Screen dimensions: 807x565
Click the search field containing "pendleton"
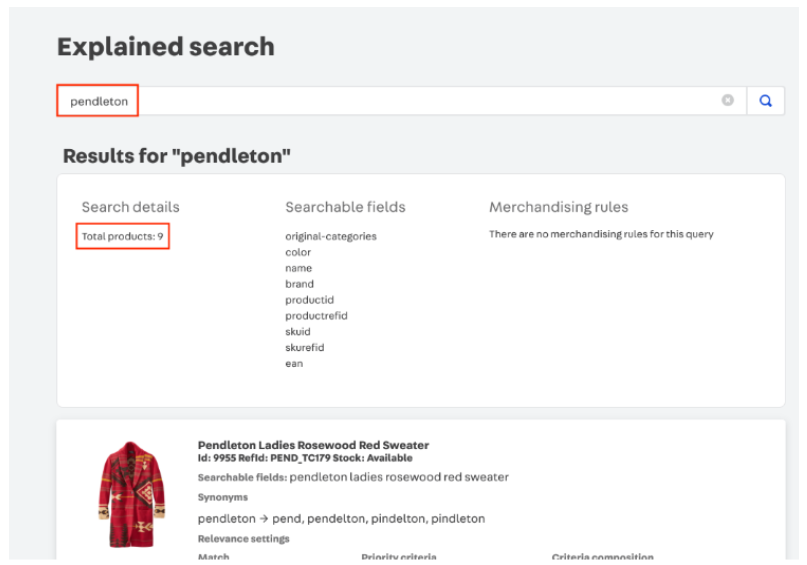400,101
